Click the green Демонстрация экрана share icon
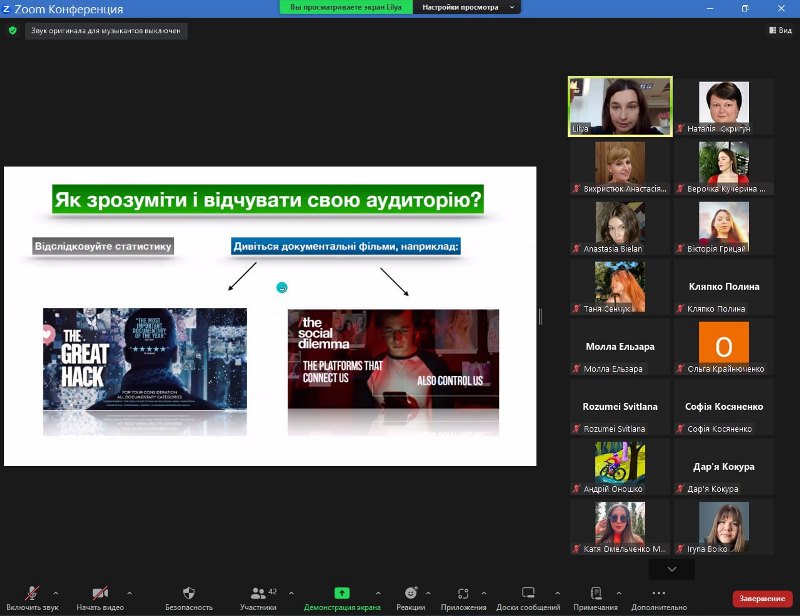Image resolution: width=800 pixels, height=616 pixels. point(342,593)
